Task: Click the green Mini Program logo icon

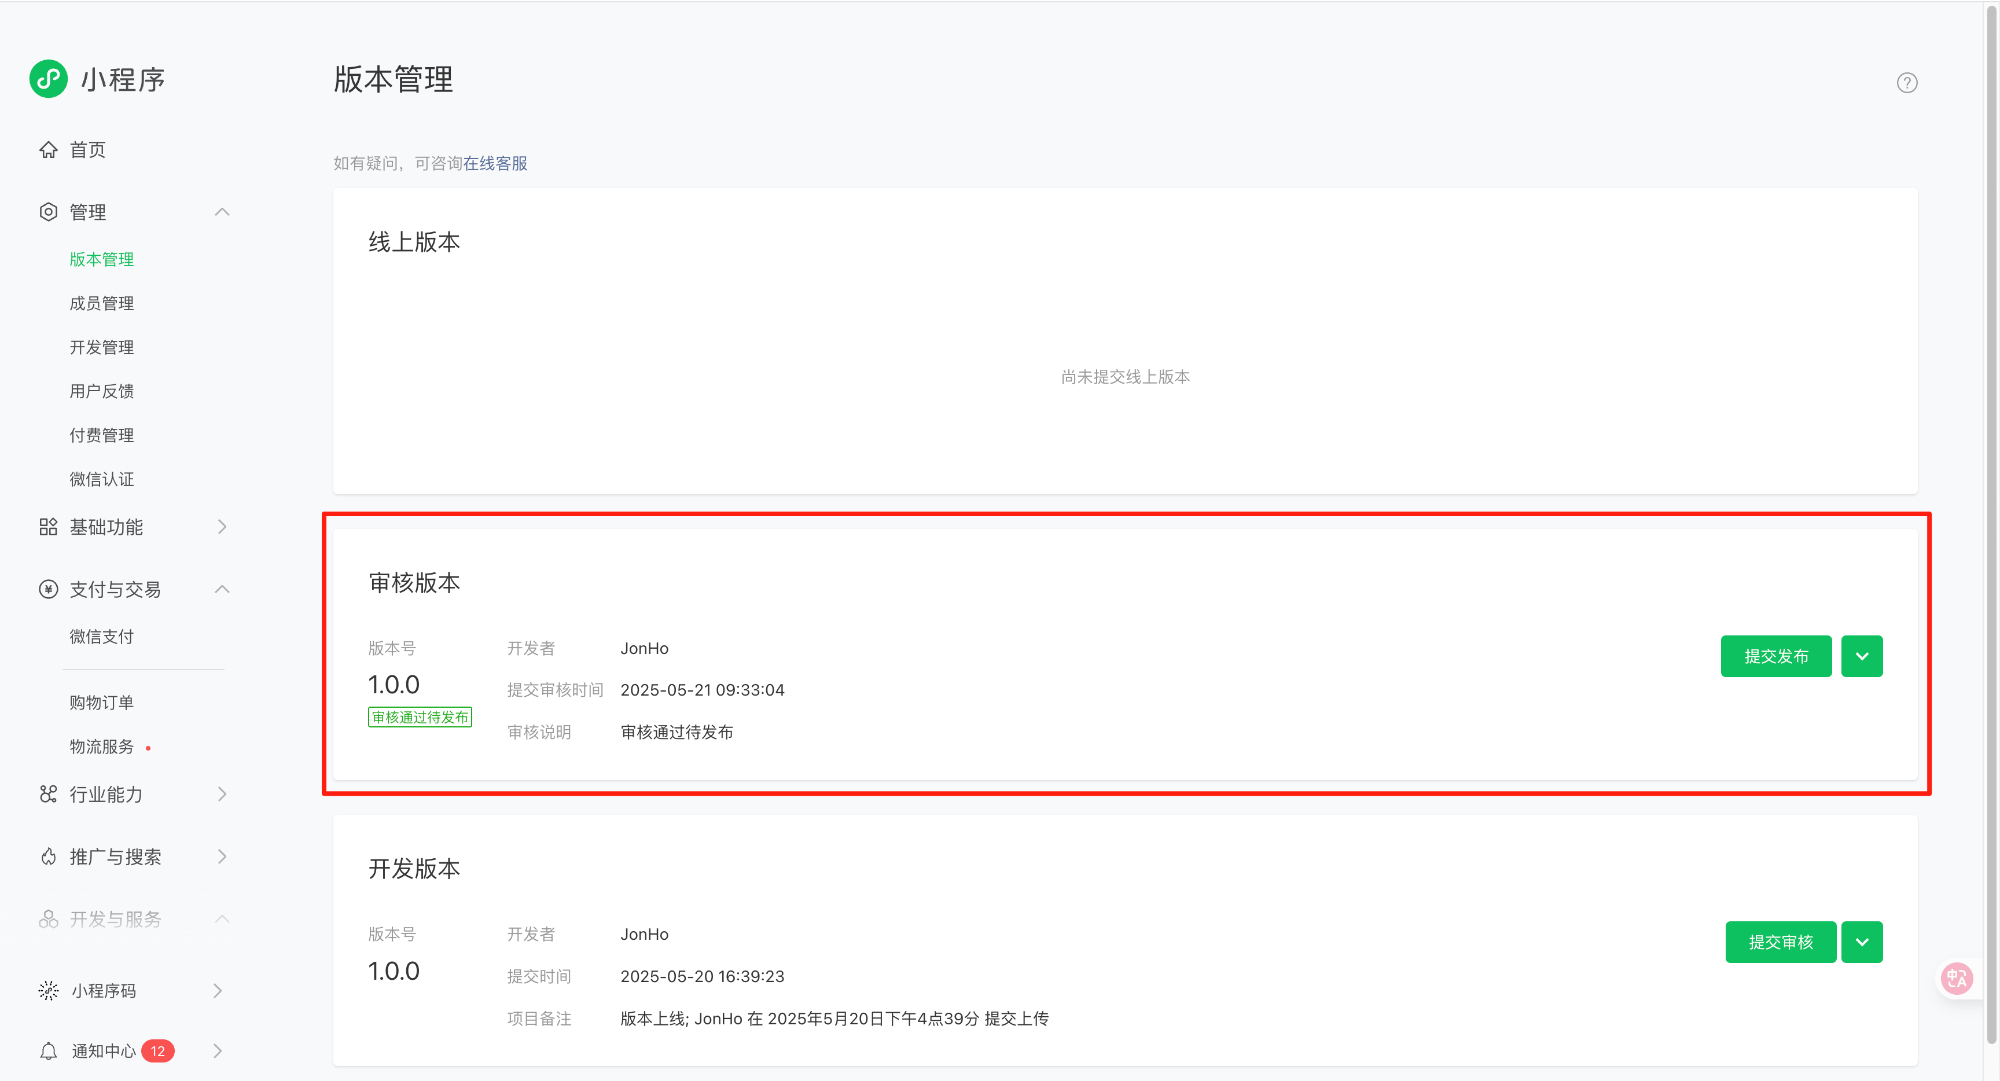Action: (x=48, y=79)
